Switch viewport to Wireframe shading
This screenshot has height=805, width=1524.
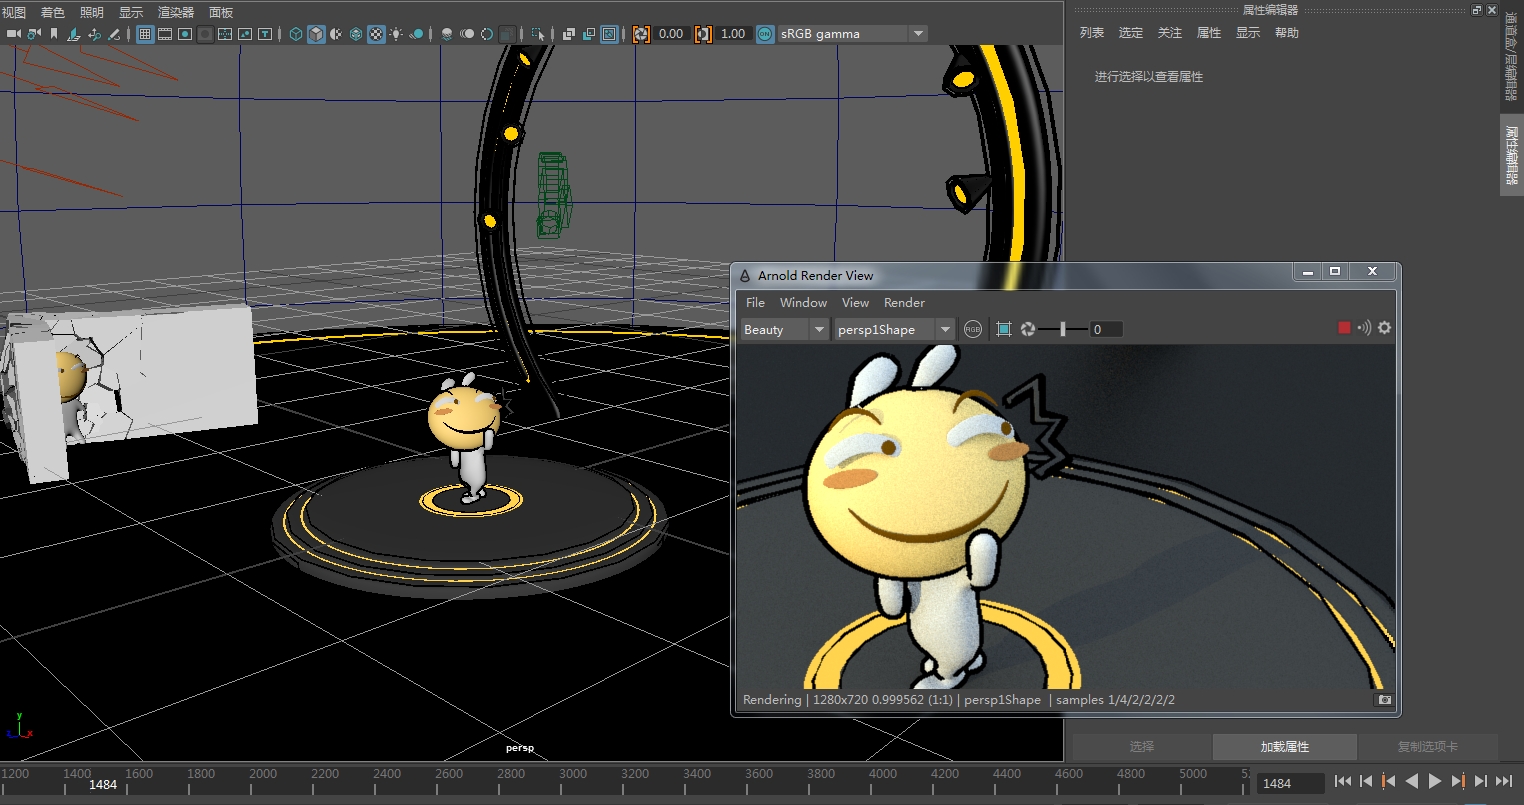296,34
